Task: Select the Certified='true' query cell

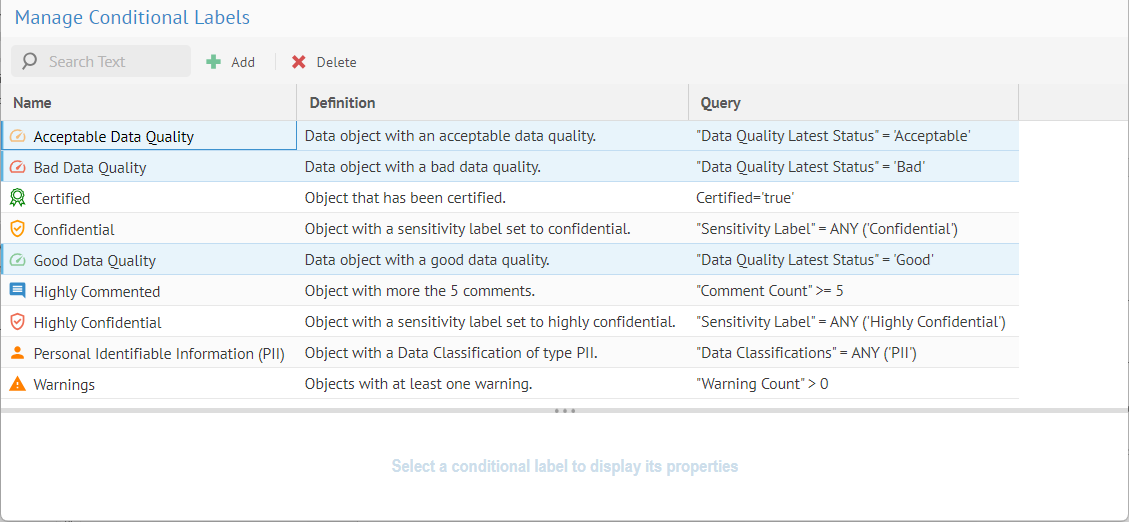Action: point(744,198)
